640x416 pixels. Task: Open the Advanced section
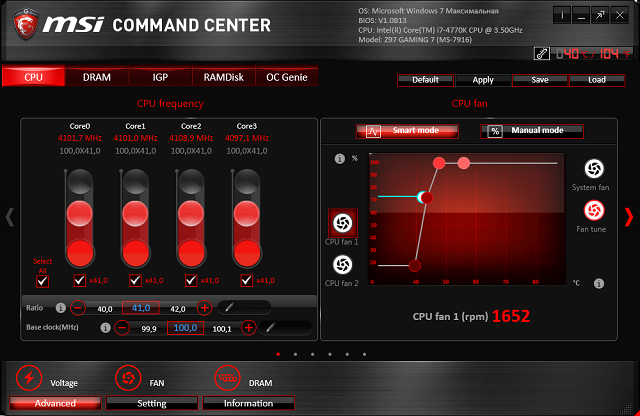click(x=55, y=403)
